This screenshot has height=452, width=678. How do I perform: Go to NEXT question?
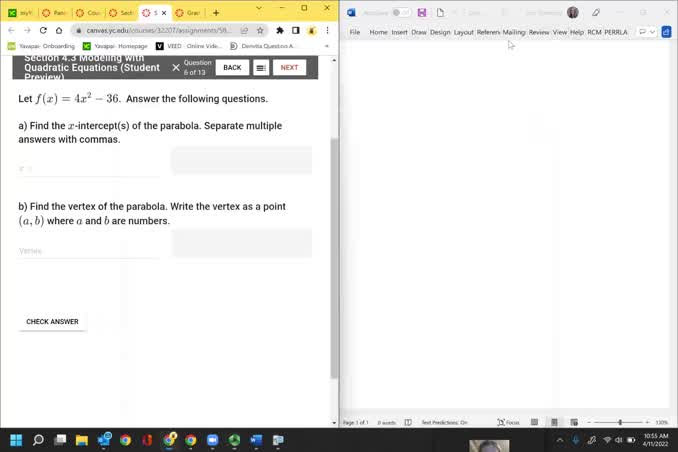[x=289, y=68]
